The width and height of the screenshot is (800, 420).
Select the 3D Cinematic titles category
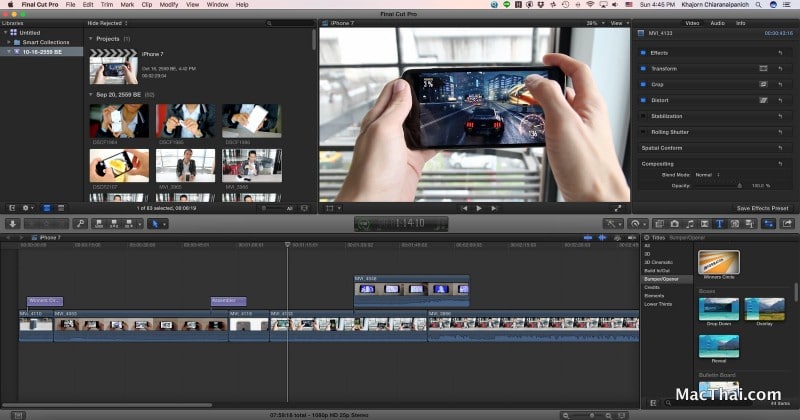(x=658, y=262)
